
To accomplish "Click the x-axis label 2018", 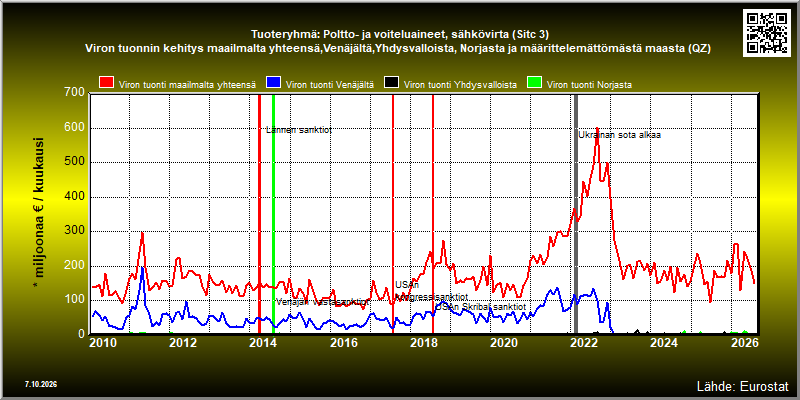I will click(x=423, y=342).
